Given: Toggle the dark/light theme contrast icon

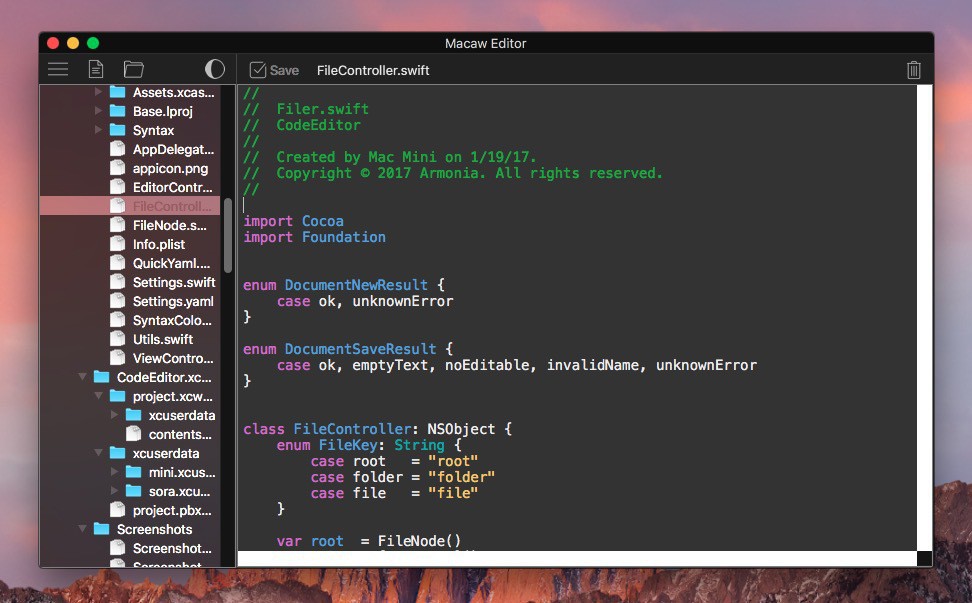Looking at the screenshot, I should point(215,69).
